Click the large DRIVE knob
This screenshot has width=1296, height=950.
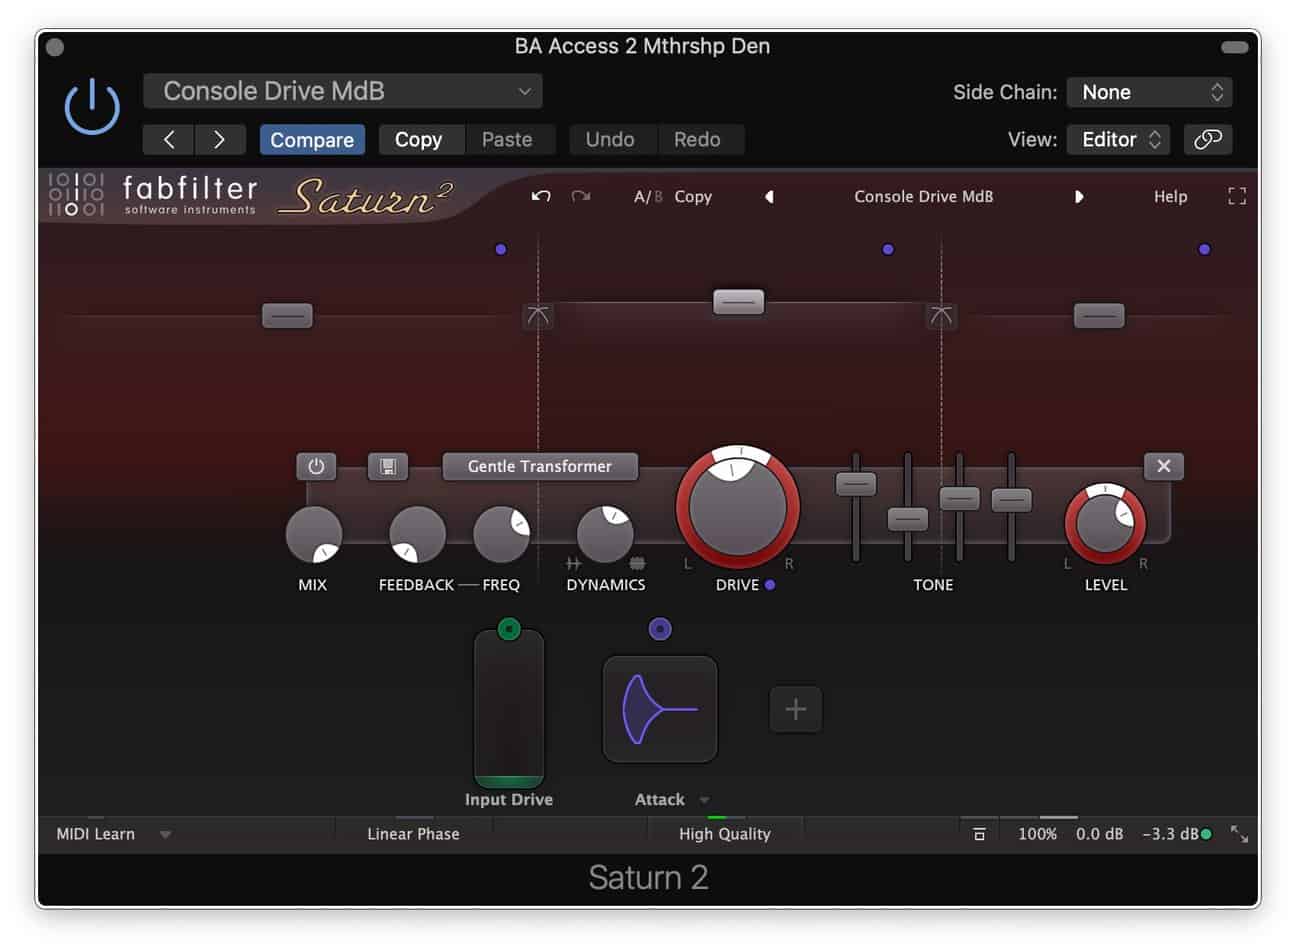click(x=738, y=507)
